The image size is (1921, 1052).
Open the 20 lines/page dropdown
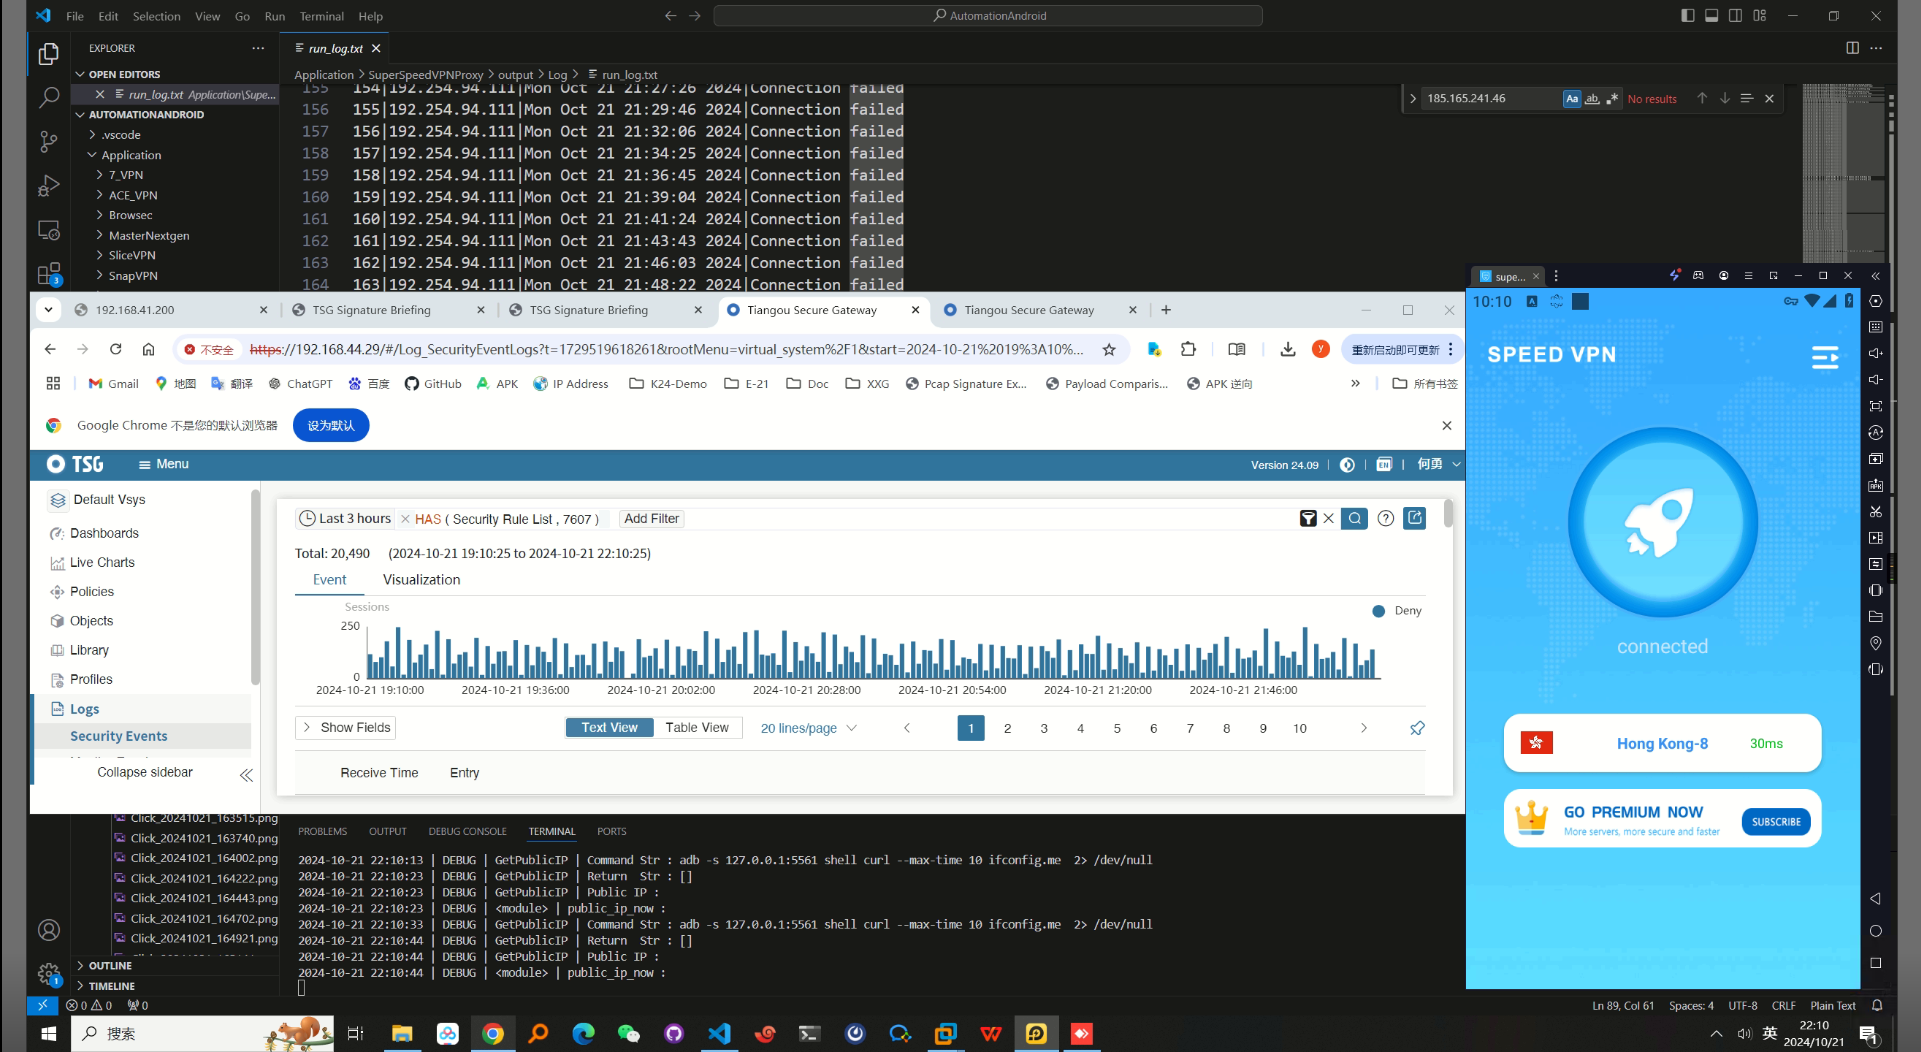click(x=808, y=728)
